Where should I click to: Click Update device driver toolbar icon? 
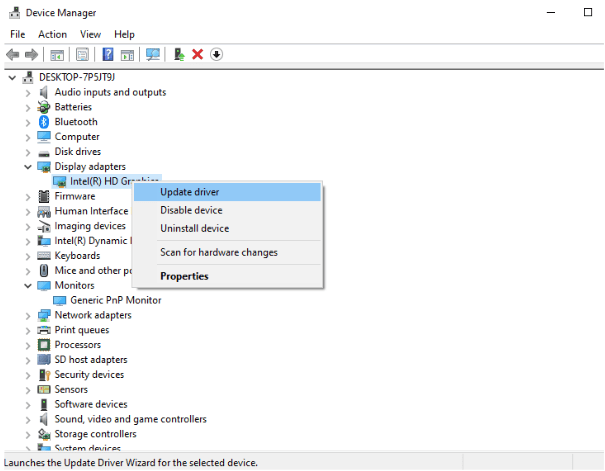click(179, 54)
